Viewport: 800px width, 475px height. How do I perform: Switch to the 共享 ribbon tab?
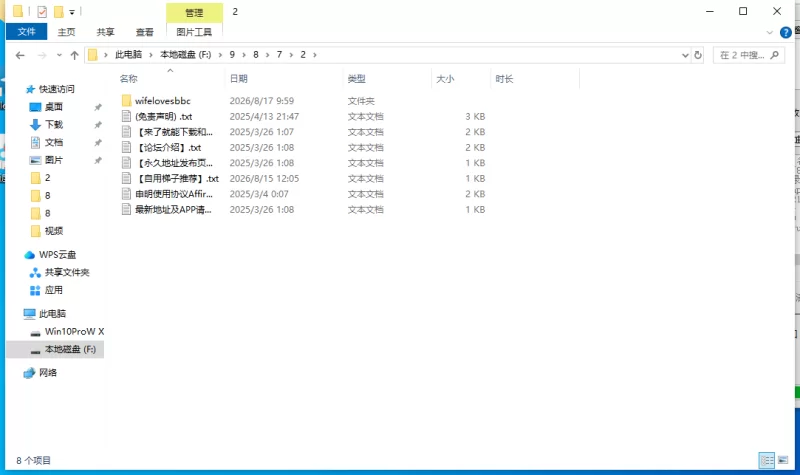tap(106, 32)
